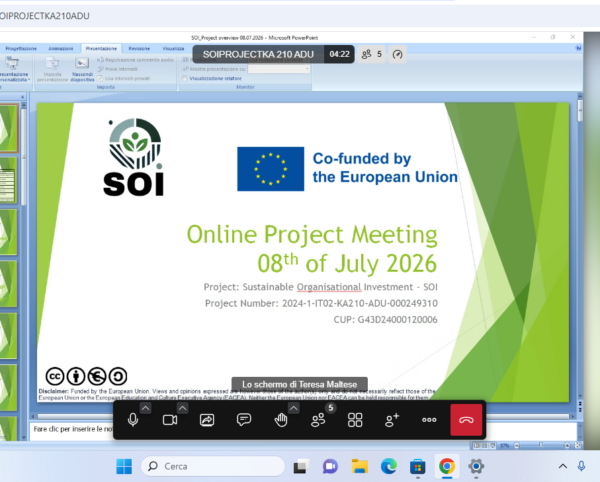Close the slide thumbnail pane

click(x=23, y=97)
